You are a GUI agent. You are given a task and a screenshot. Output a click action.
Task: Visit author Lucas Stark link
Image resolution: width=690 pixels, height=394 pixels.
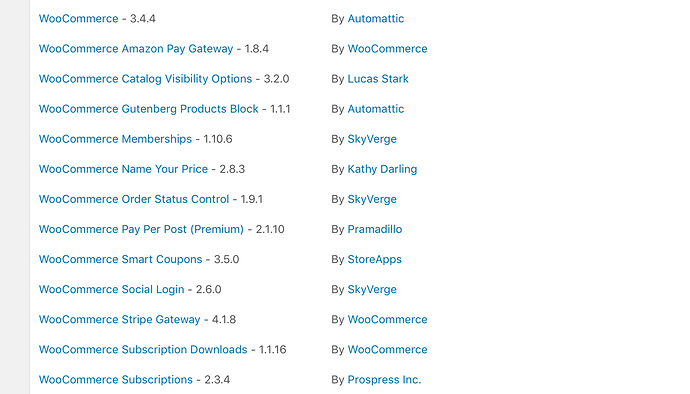[x=378, y=79]
